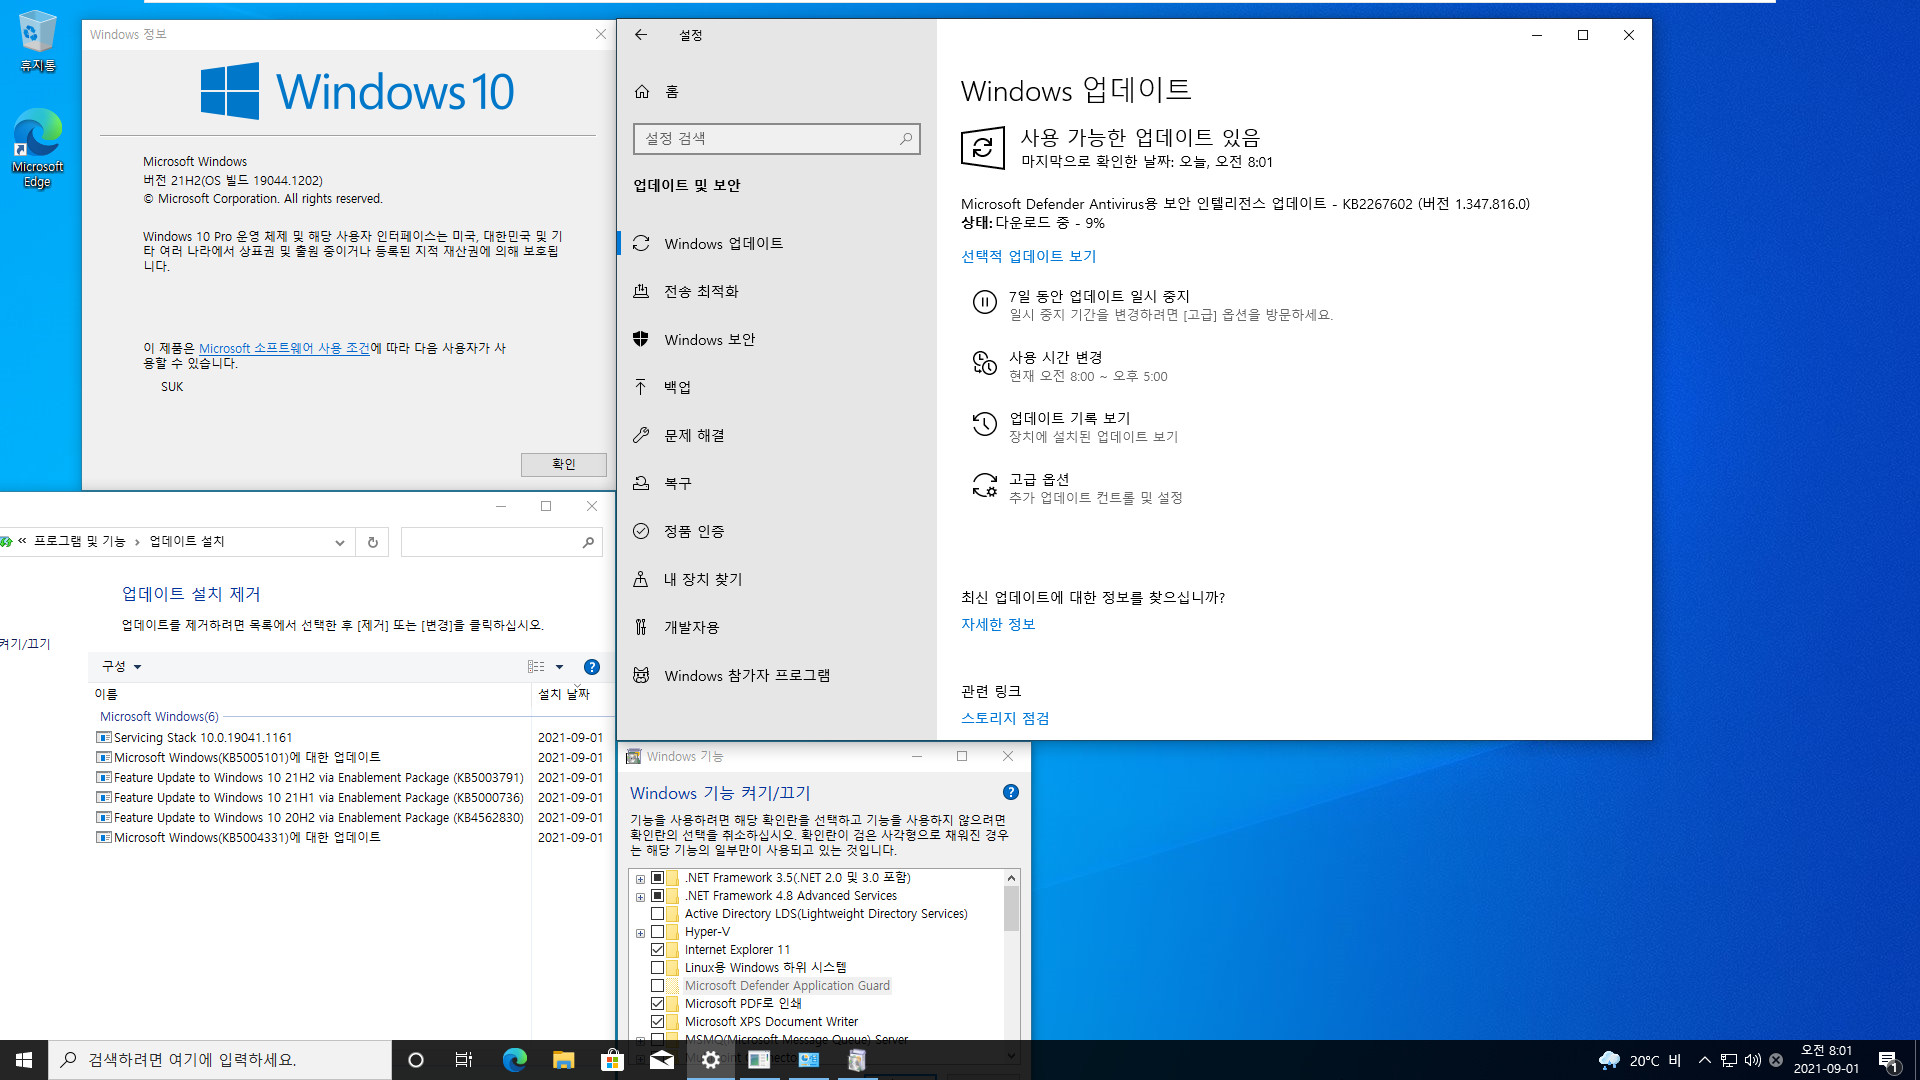1920x1080 pixels.
Task: Open the 구성 dropdown in Installed Updates
Action: pyautogui.click(x=121, y=667)
